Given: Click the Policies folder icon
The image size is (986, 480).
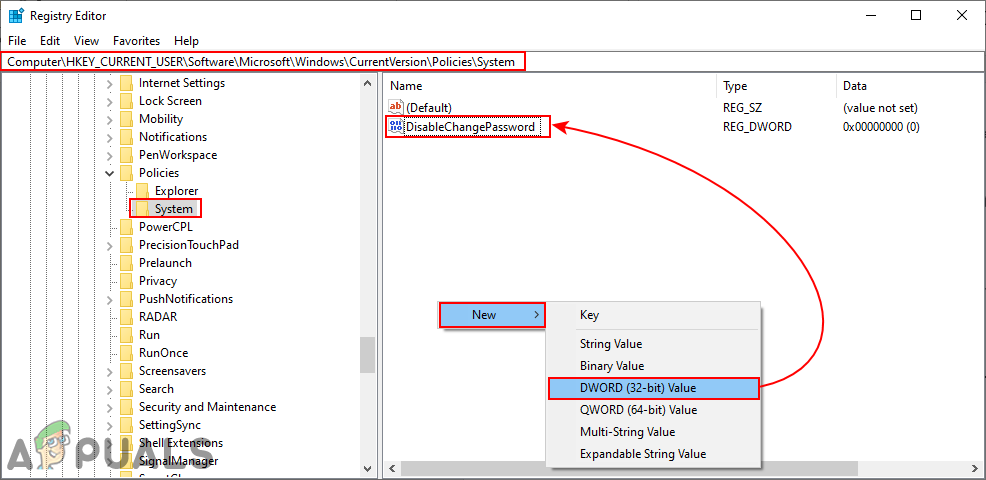Looking at the screenshot, I should click(126, 173).
